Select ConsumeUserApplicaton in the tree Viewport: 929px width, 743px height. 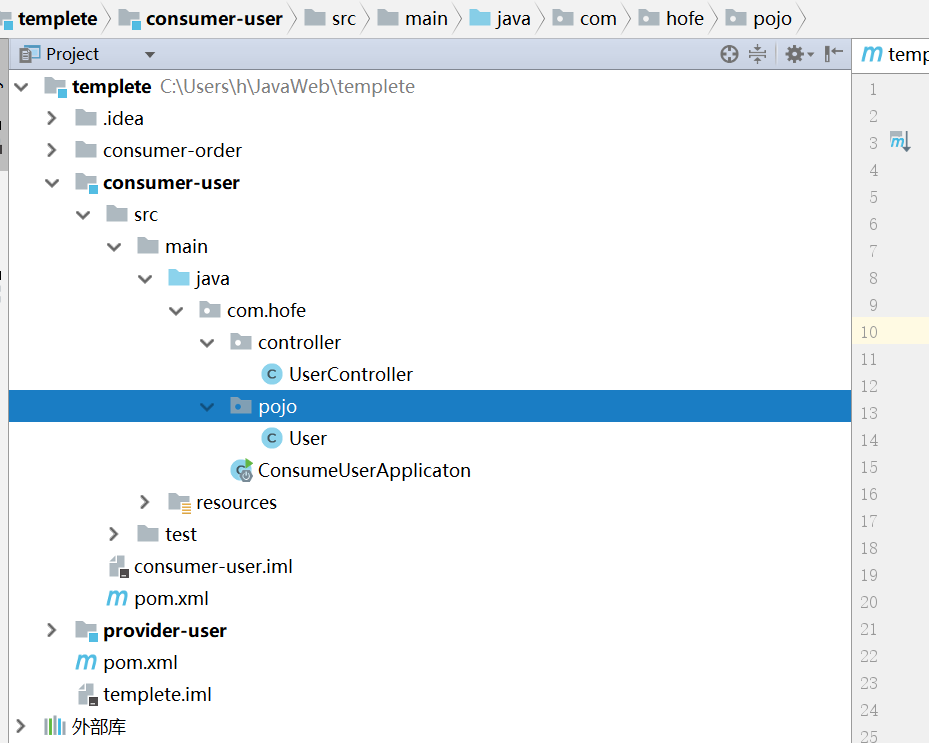[x=364, y=470]
